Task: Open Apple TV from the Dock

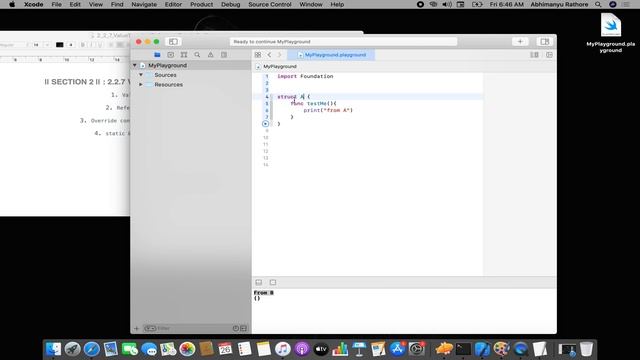Action: [321, 349]
